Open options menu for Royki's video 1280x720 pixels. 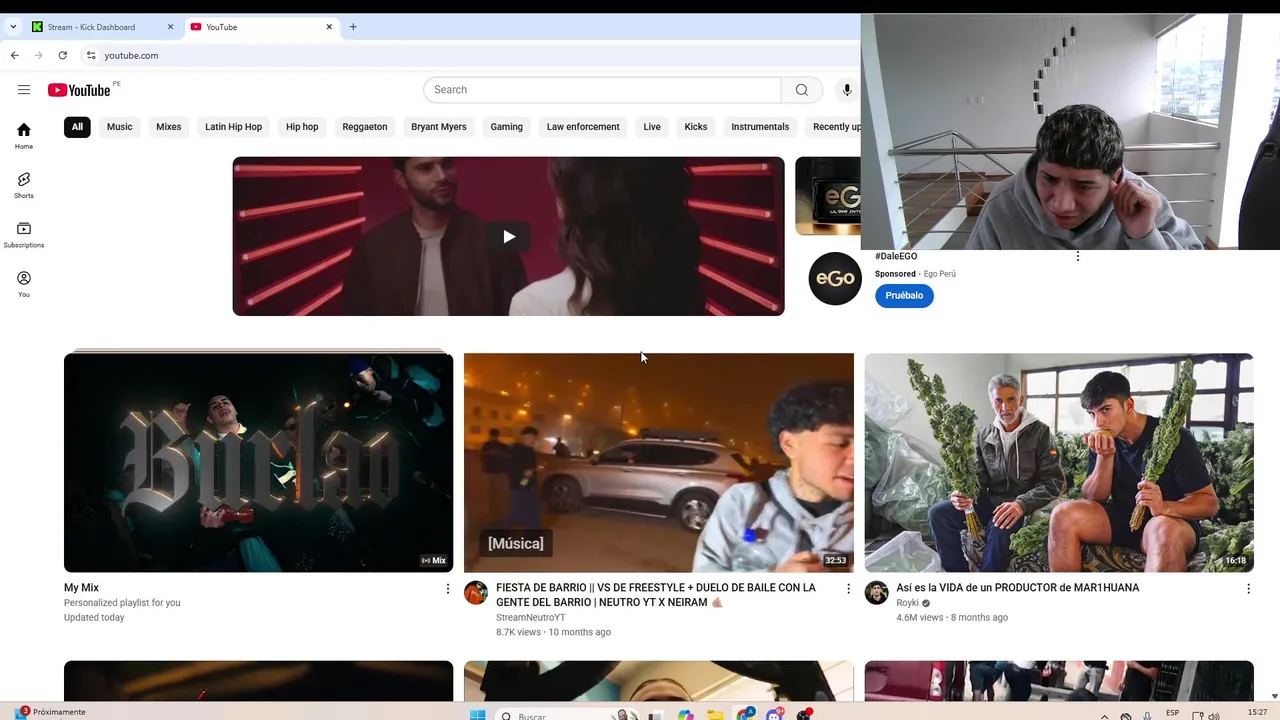(x=1248, y=589)
